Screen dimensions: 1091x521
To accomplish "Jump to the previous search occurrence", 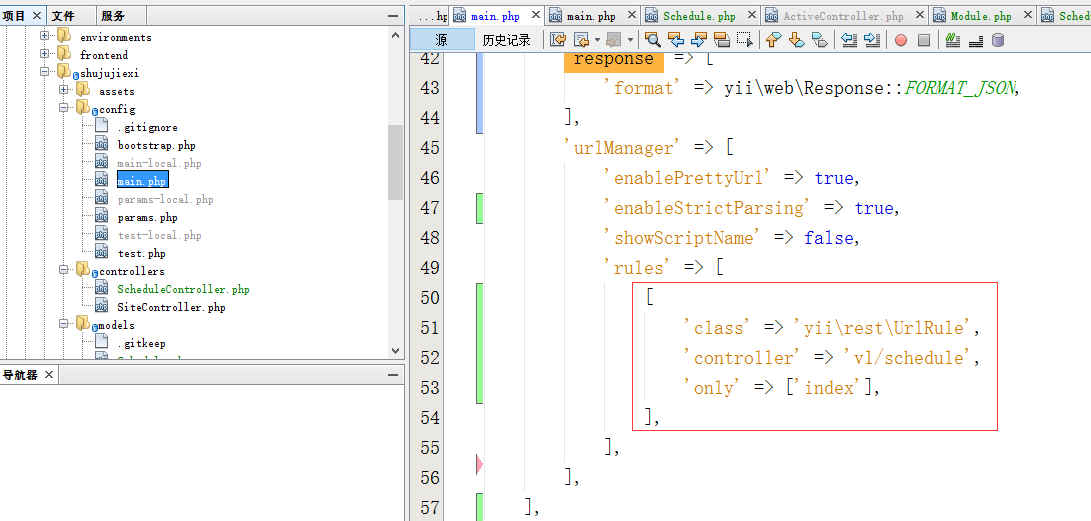I will 676,40.
